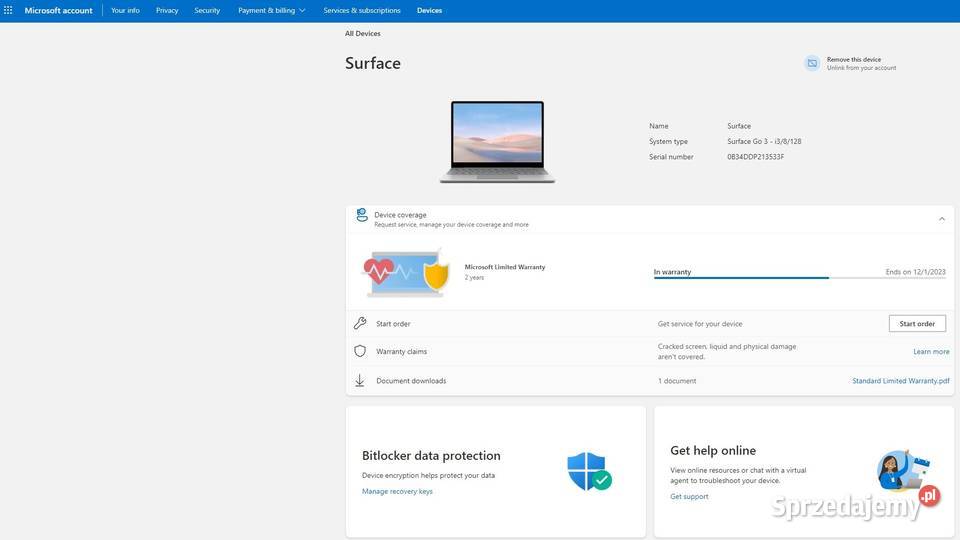The height and width of the screenshot is (540, 960).
Task: Click the Surface page heading
Action: (x=373, y=63)
